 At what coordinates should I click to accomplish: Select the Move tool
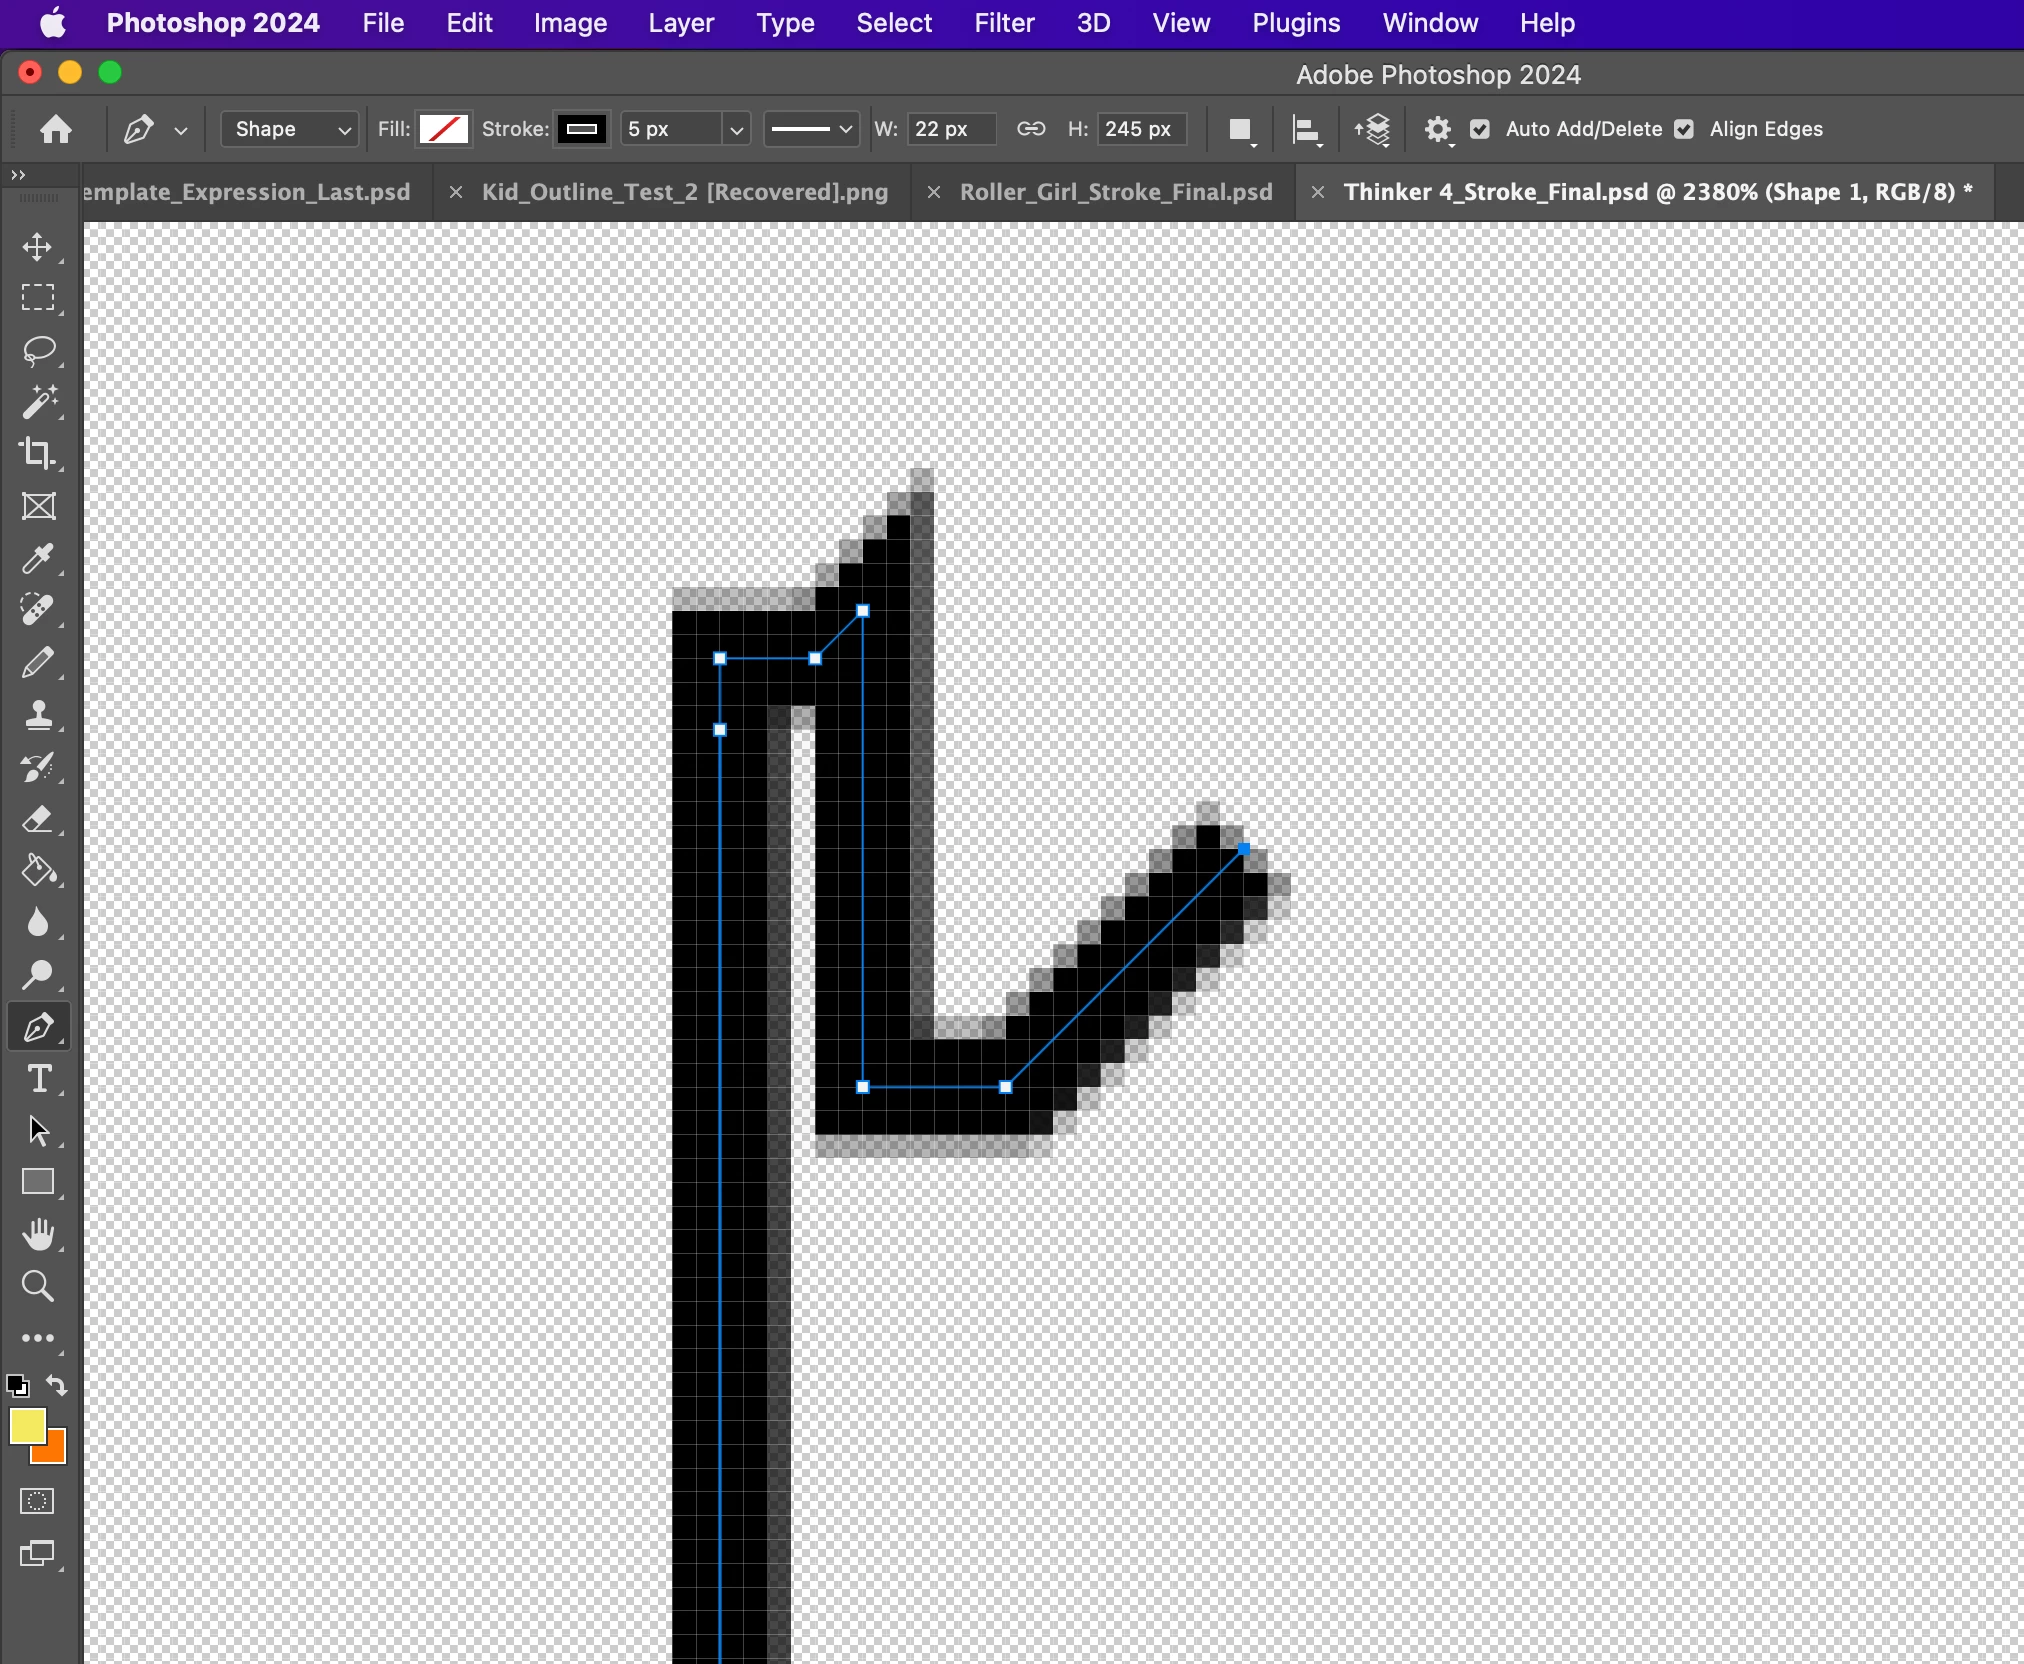click(x=38, y=247)
